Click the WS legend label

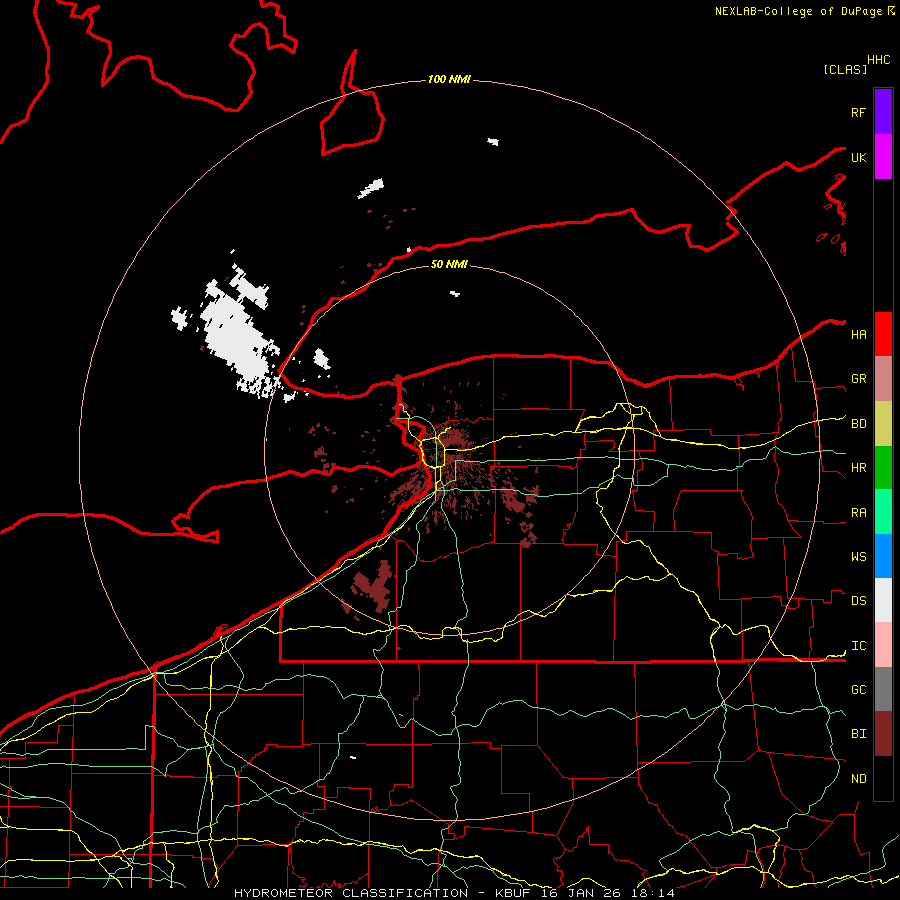tap(858, 557)
